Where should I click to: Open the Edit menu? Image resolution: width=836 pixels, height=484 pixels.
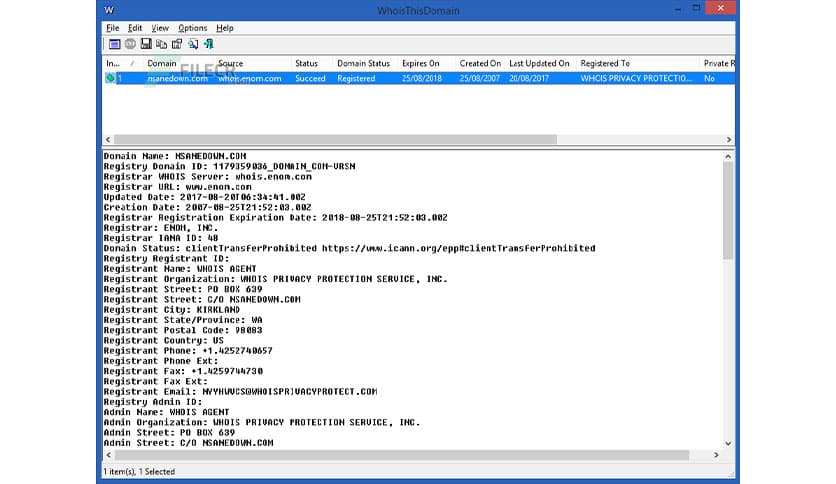pos(135,28)
